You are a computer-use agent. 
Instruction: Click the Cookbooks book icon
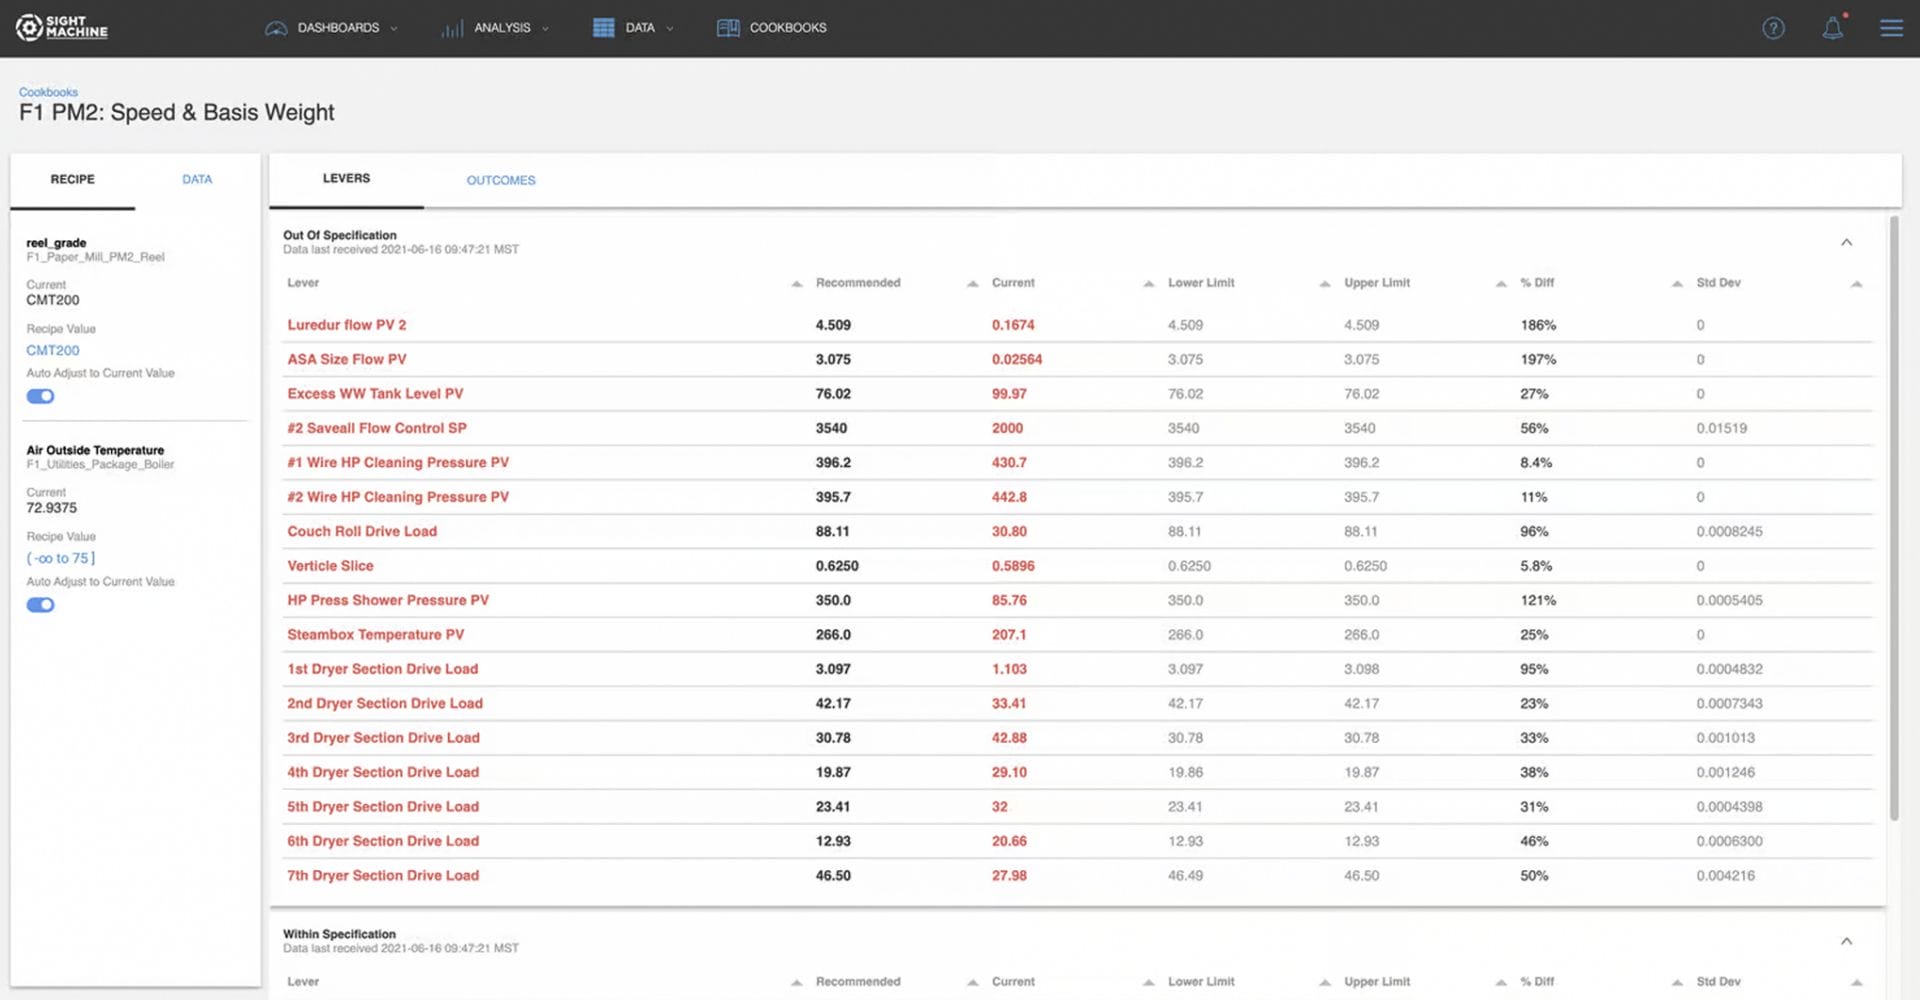tap(728, 28)
